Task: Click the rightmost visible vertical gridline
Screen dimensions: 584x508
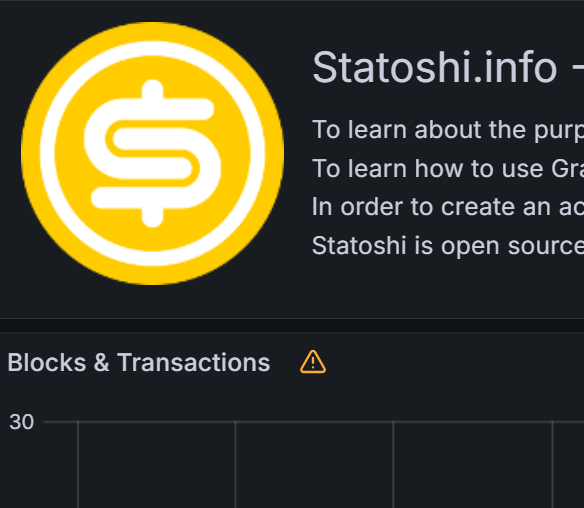Action: [x=552, y=465]
